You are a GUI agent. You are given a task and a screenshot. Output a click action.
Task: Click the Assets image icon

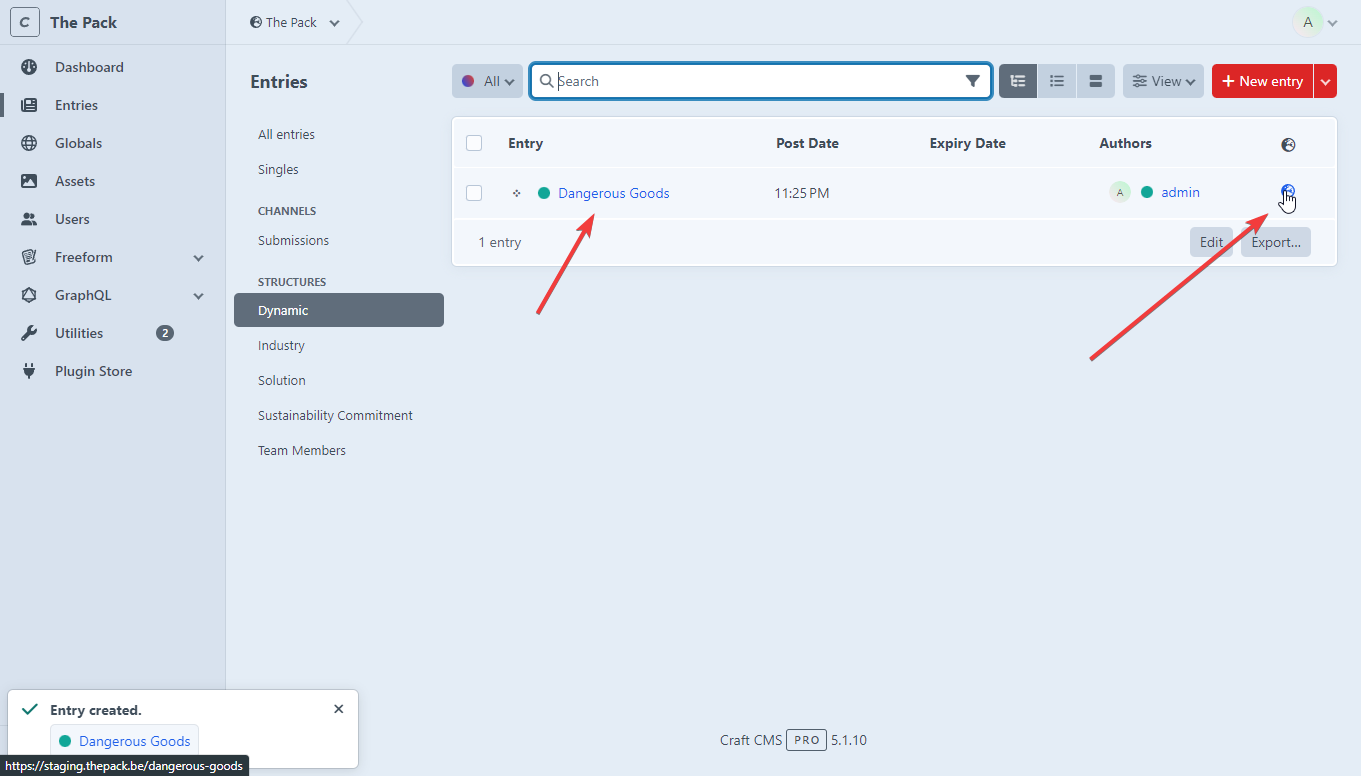coord(29,181)
